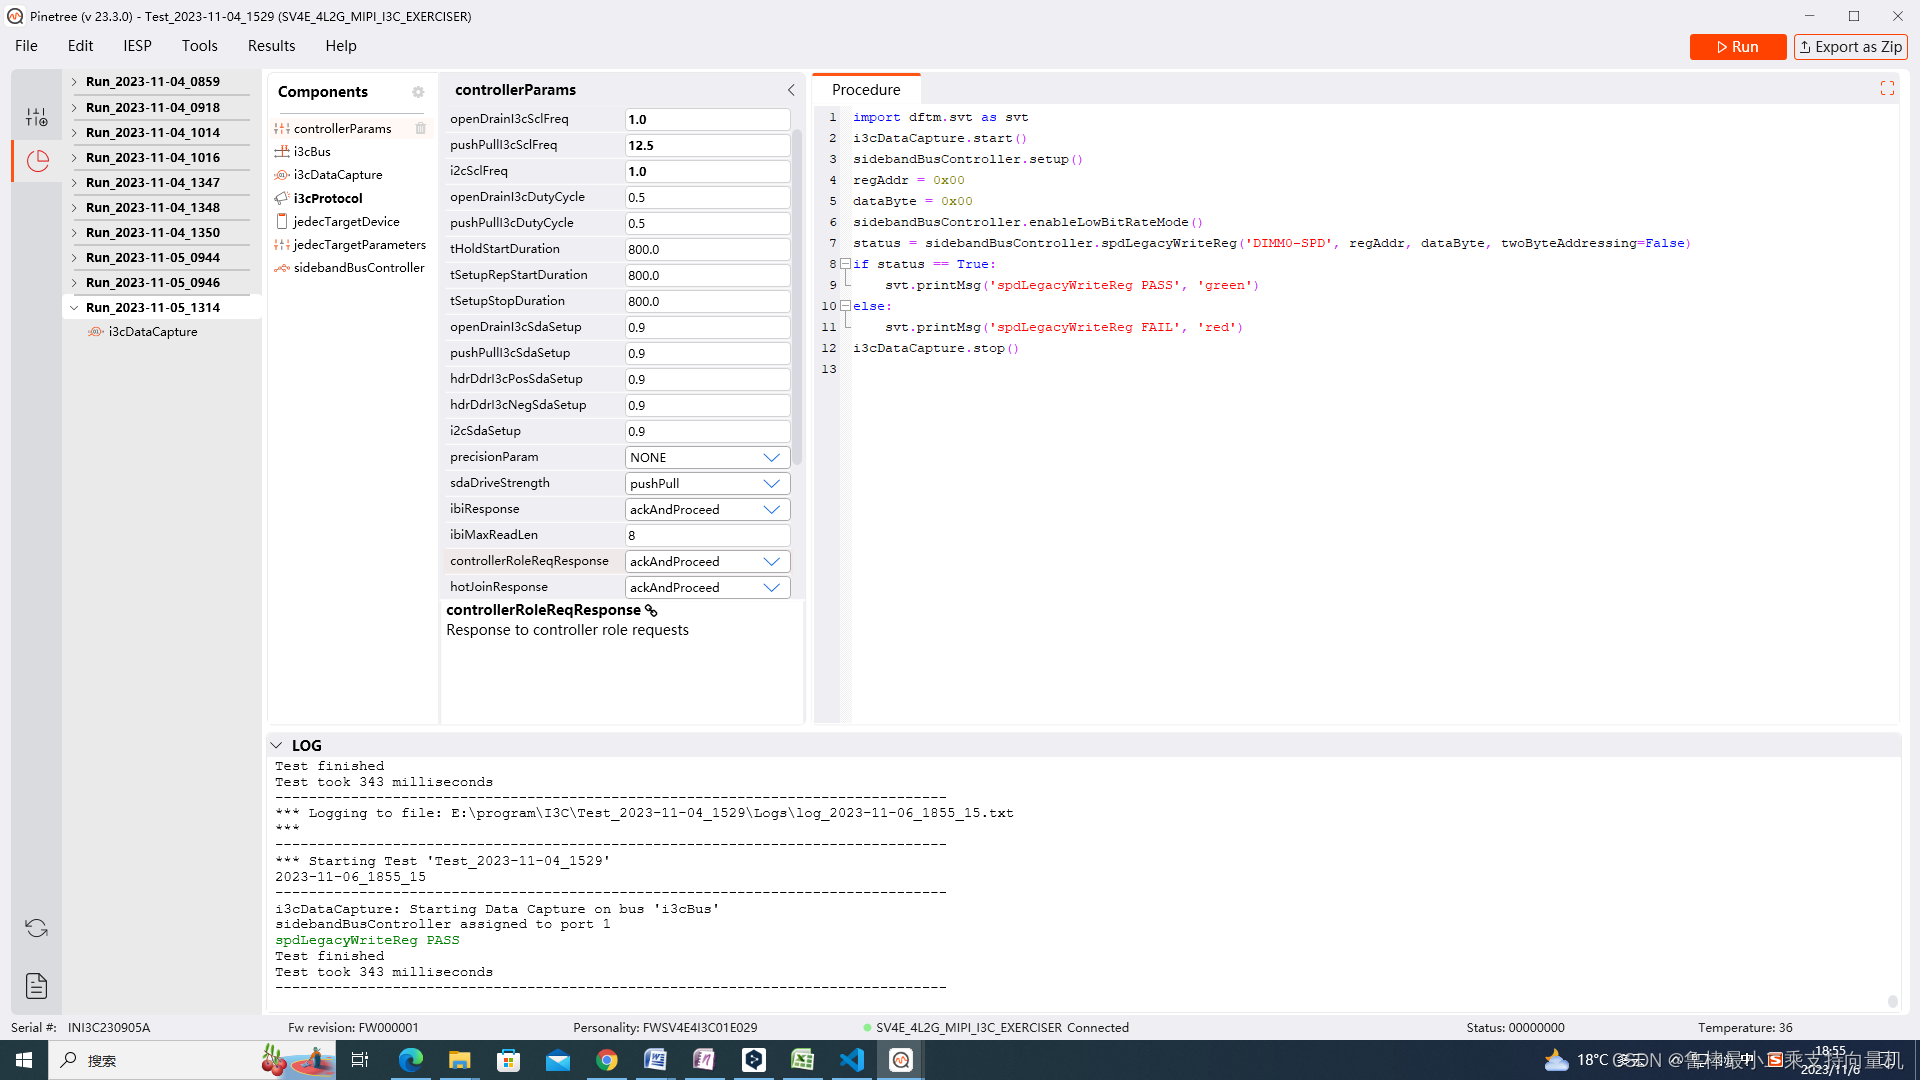Expand Run_2023-11-04_1347 tree node

click(x=74, y=182)
